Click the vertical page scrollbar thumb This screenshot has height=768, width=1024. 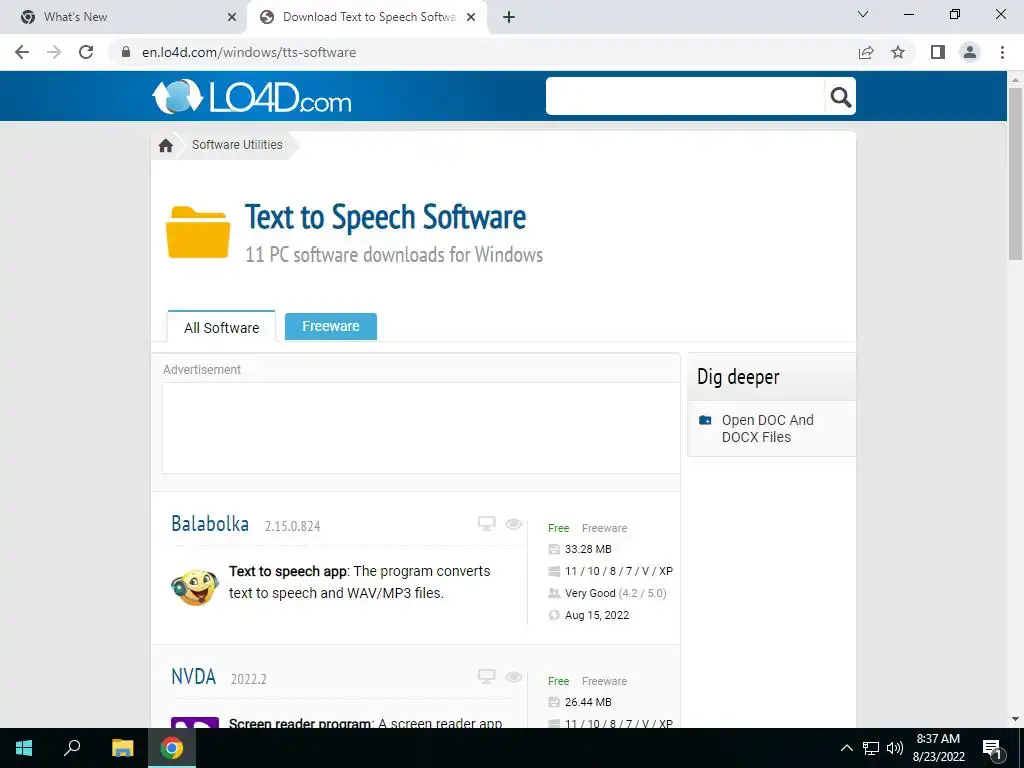click(1016, 173)
